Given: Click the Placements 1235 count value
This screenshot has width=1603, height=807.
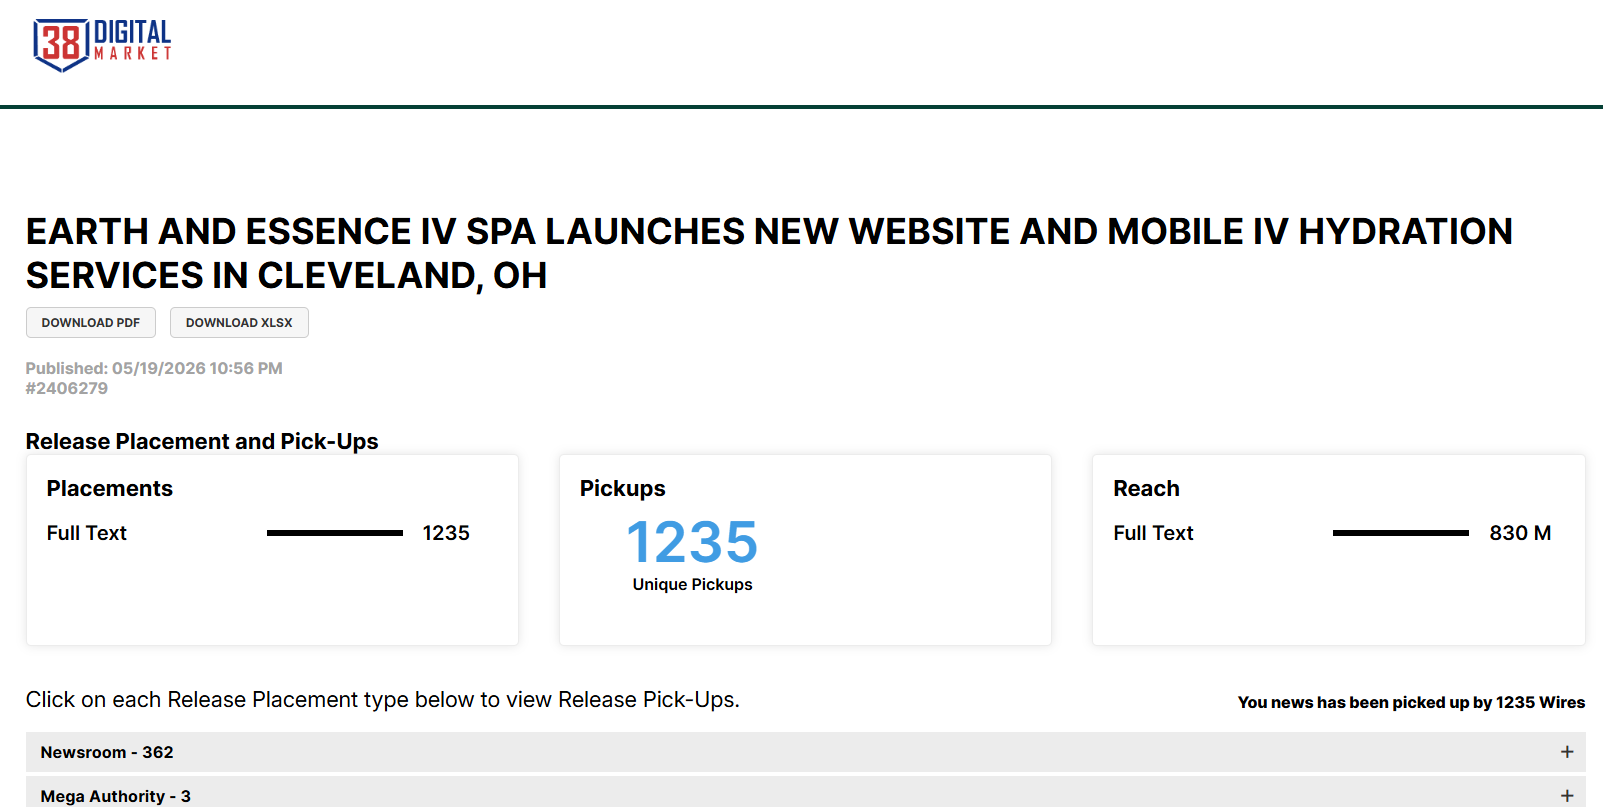Looking at the screenshot, I should point(446,533).
